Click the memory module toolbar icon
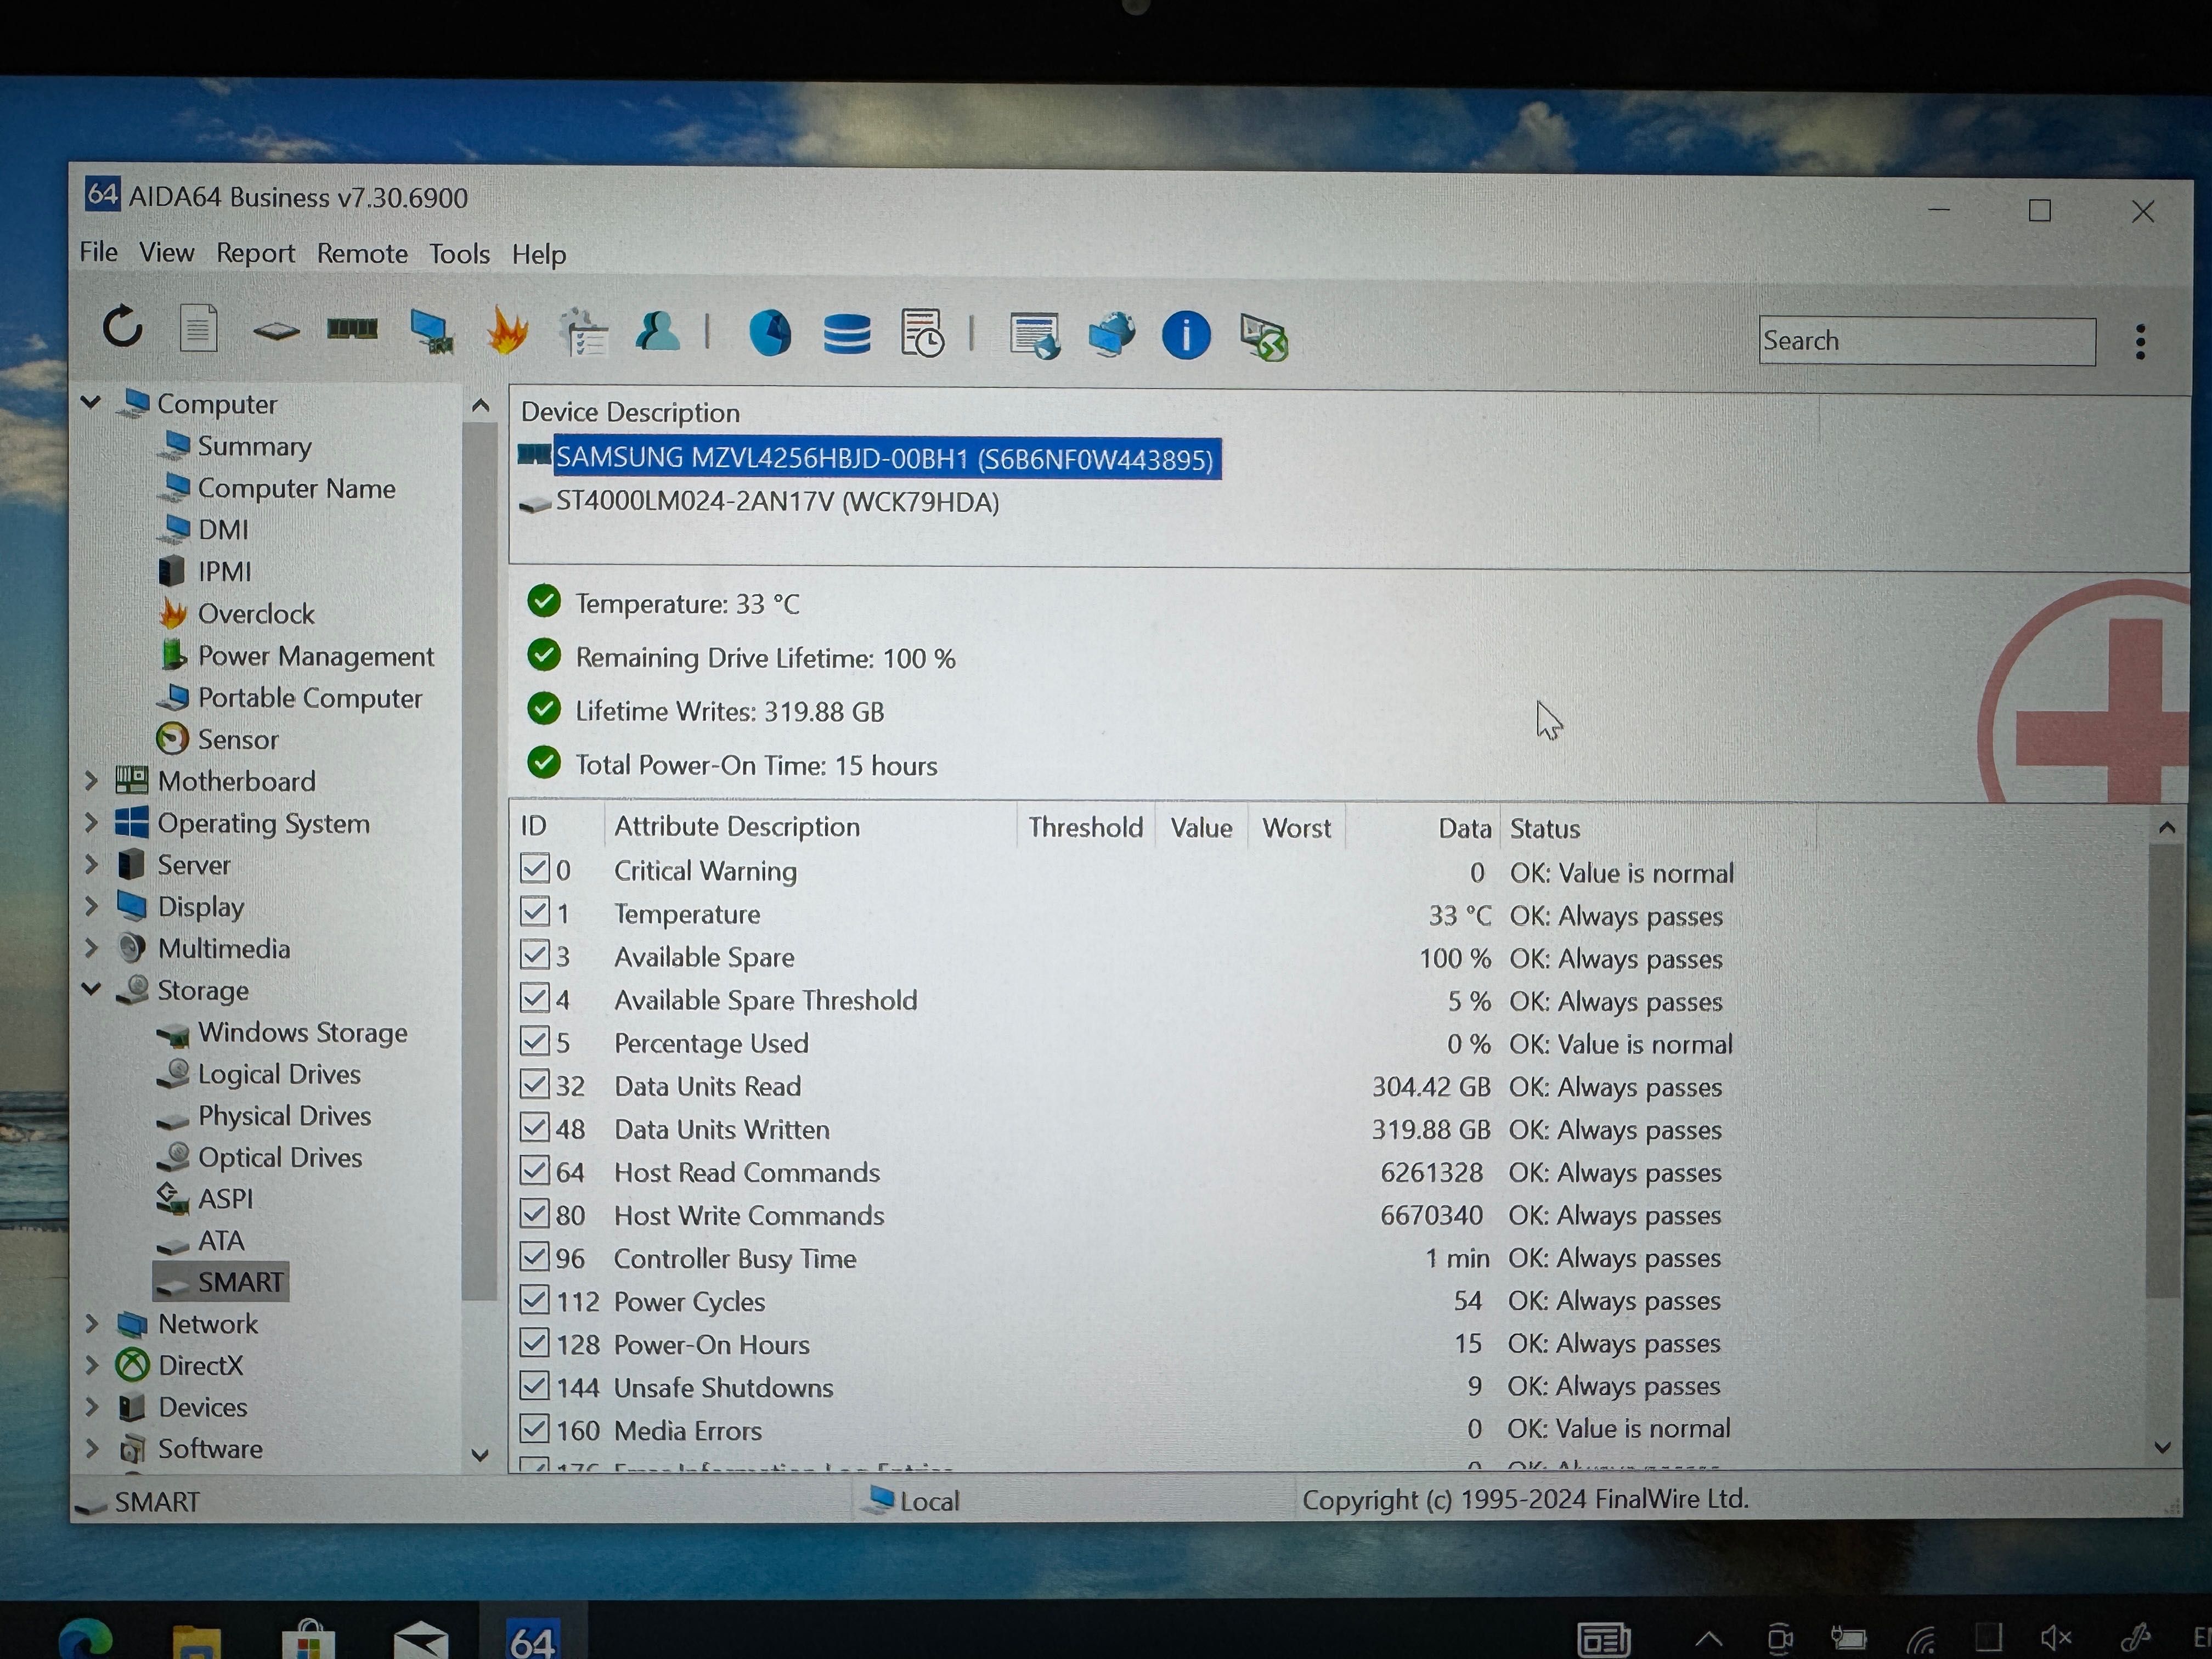This screenshot has height=1659, width=2212. 352,328
